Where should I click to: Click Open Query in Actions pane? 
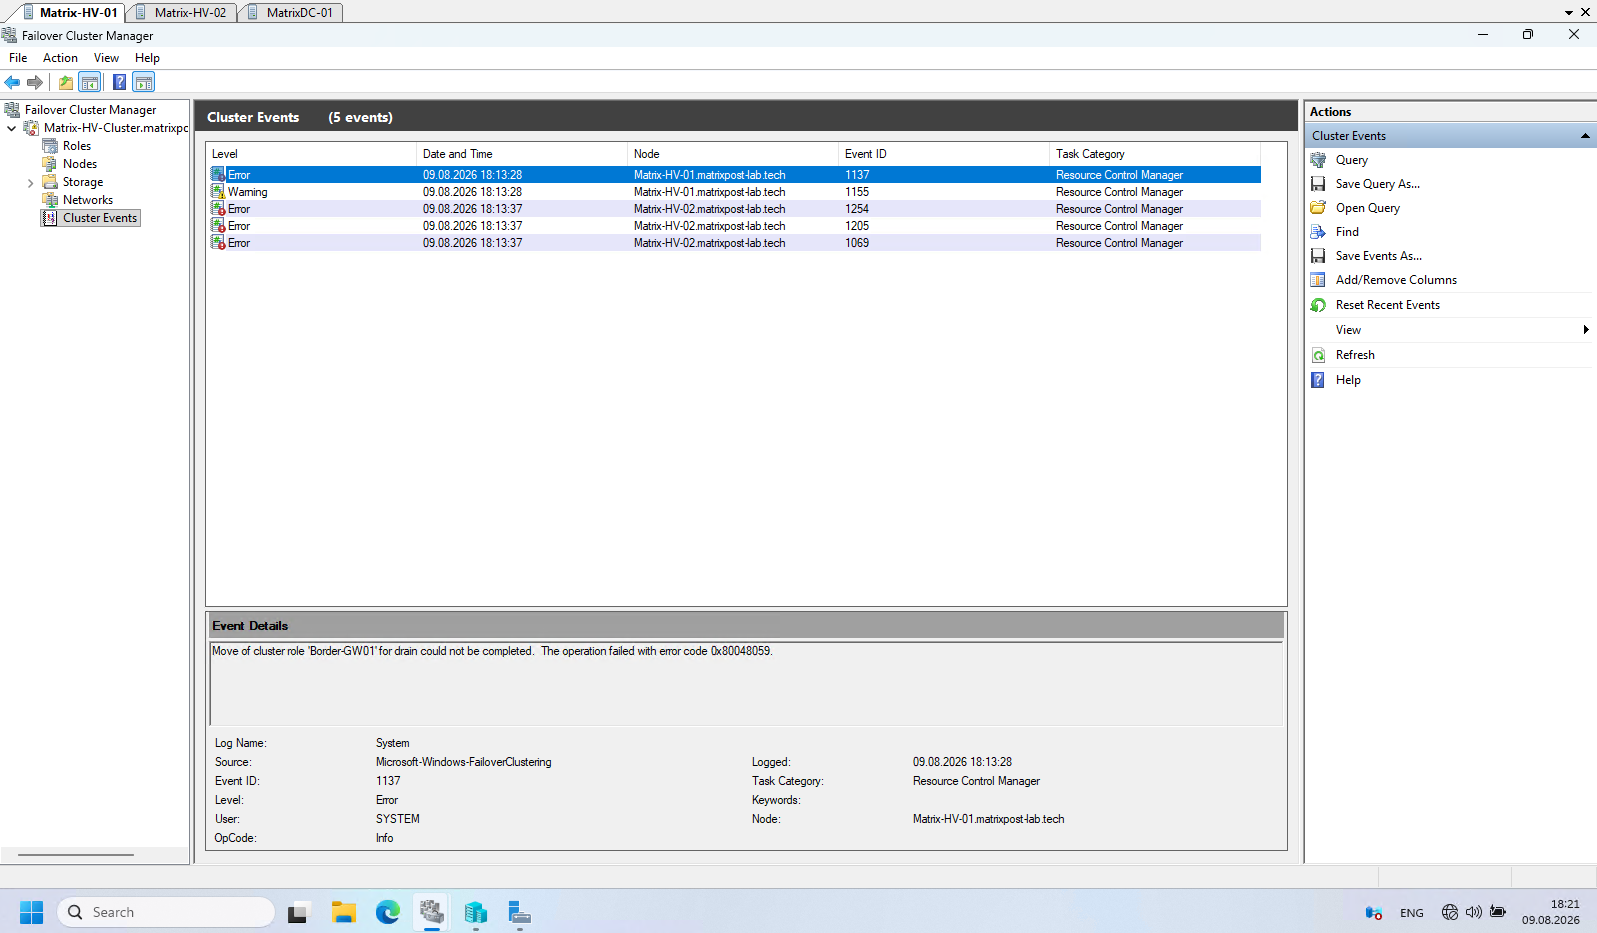1367,208
